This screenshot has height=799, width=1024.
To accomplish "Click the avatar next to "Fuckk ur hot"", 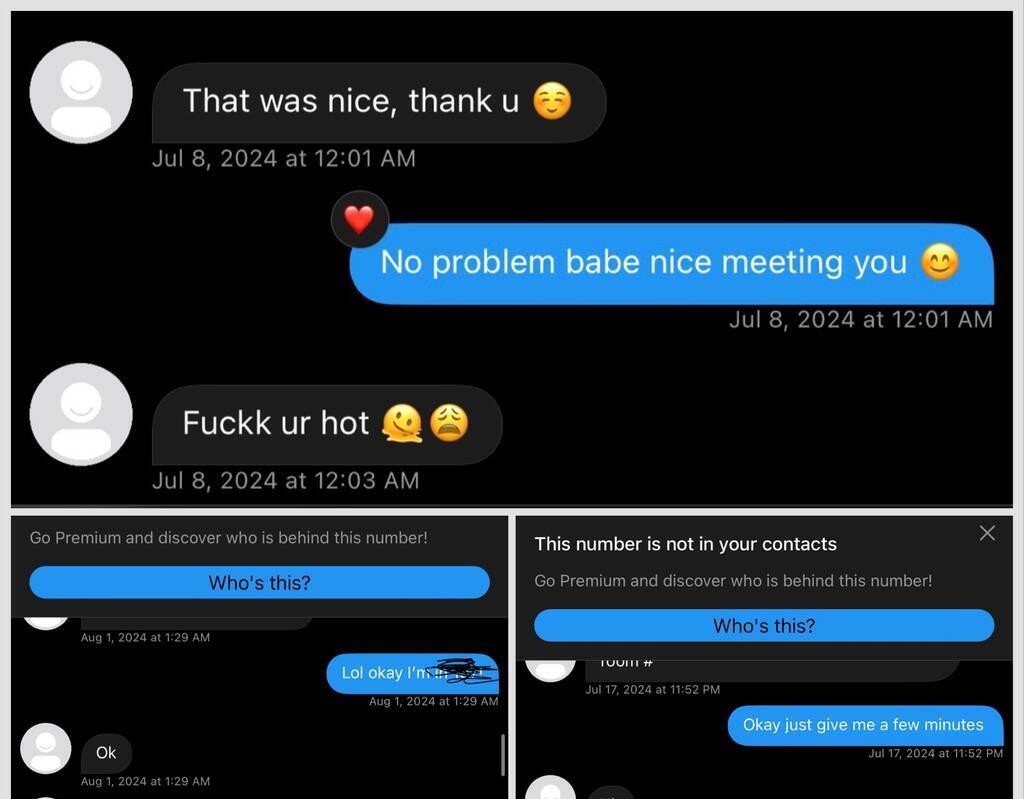I will pyautogui.click(x=81, y=414).
